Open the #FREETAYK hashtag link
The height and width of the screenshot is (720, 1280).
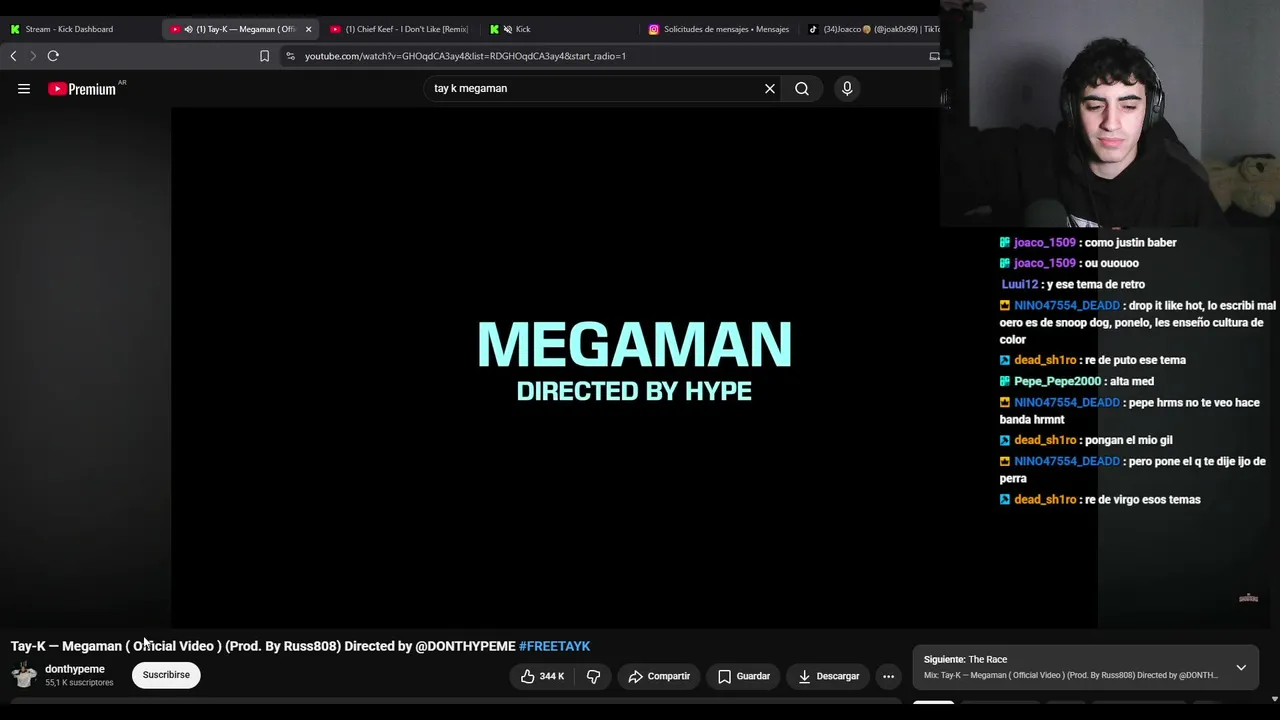[554, 646]
